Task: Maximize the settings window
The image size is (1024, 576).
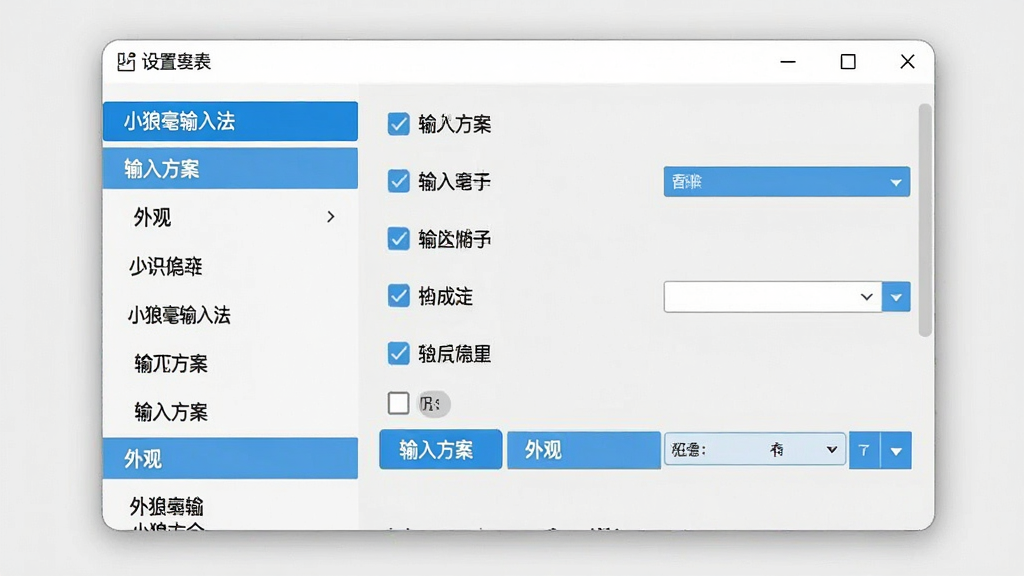Action: (848, 62)
